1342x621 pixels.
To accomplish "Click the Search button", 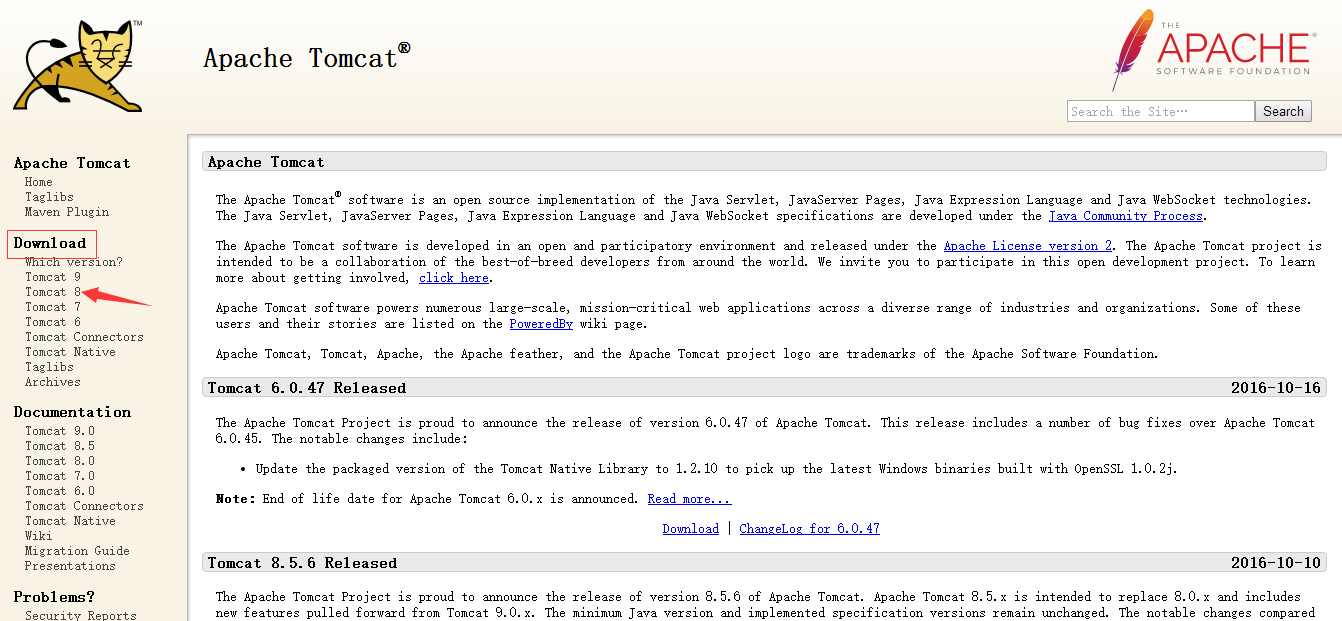I will pyautogui.click(x=1283, y=111).
